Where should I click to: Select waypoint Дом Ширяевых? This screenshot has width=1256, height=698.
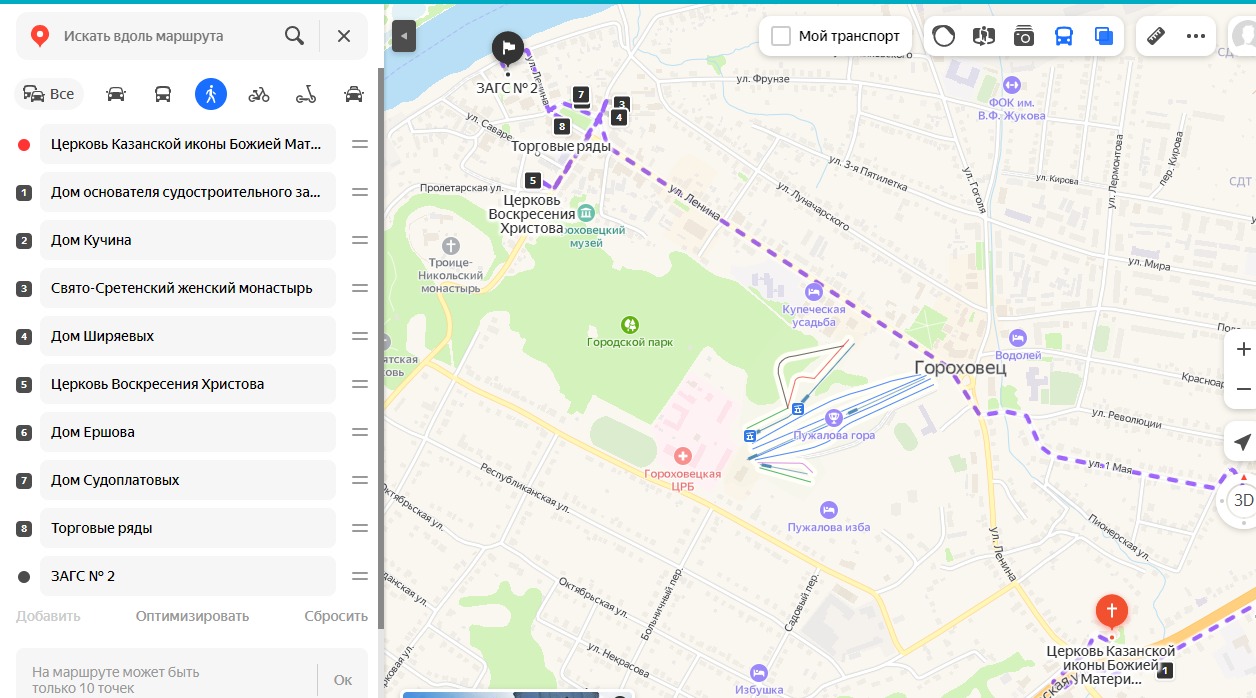pyautogui.click(x=188, y=336)
